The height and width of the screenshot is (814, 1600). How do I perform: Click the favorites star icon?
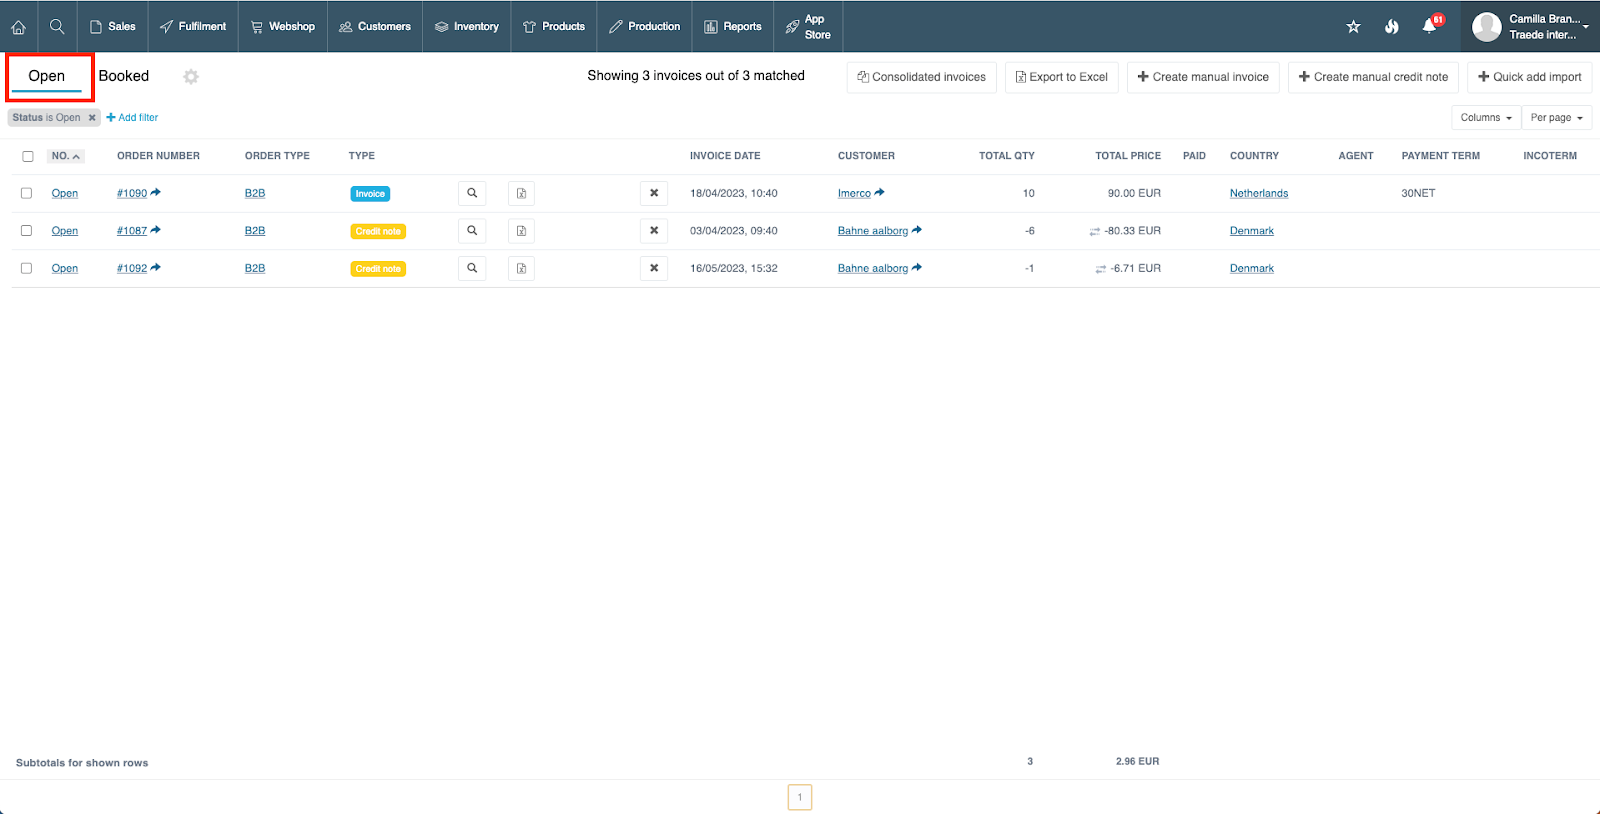click(x=1353, y=27)
